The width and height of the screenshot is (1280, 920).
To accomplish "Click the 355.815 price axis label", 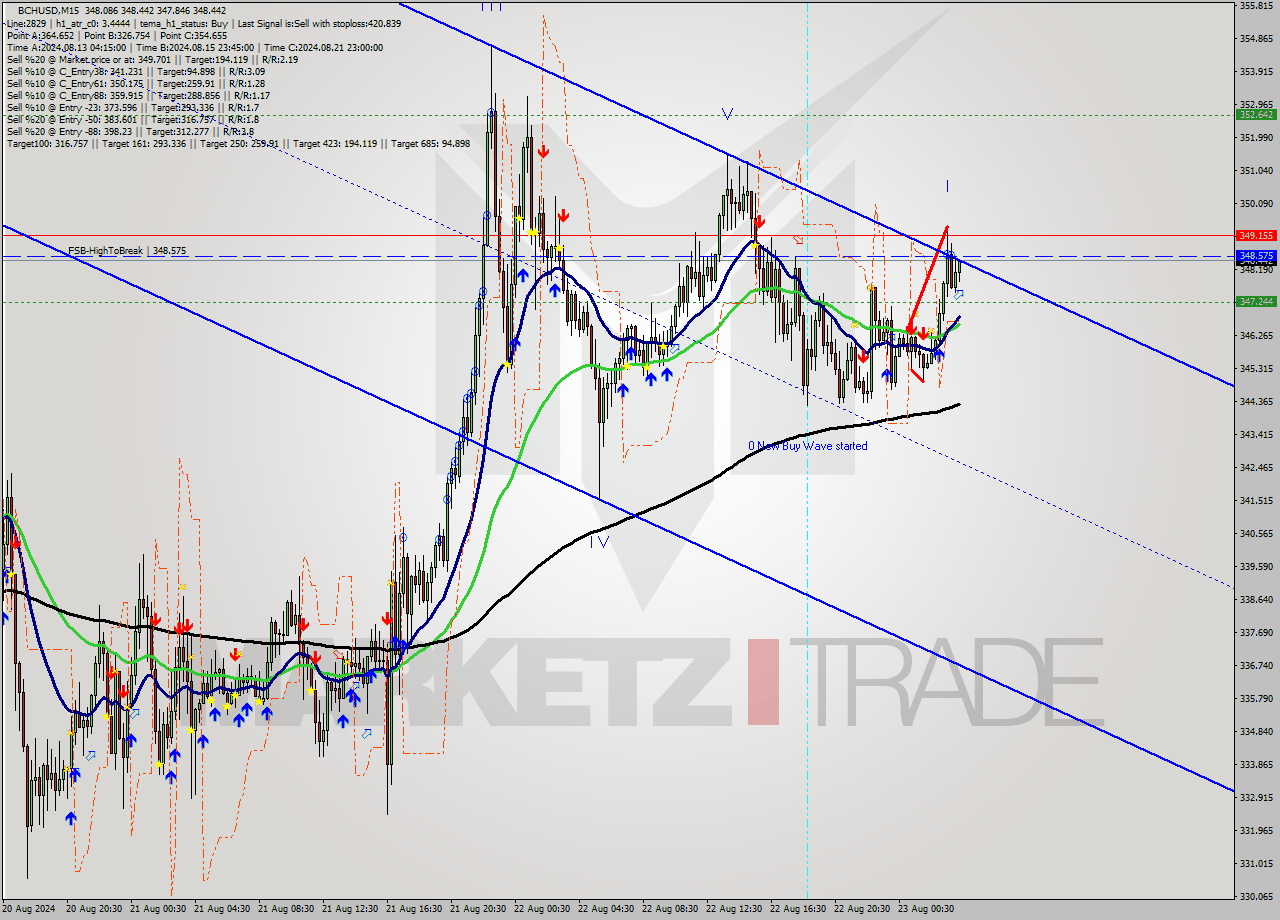I will click(x=1256, y=5).
